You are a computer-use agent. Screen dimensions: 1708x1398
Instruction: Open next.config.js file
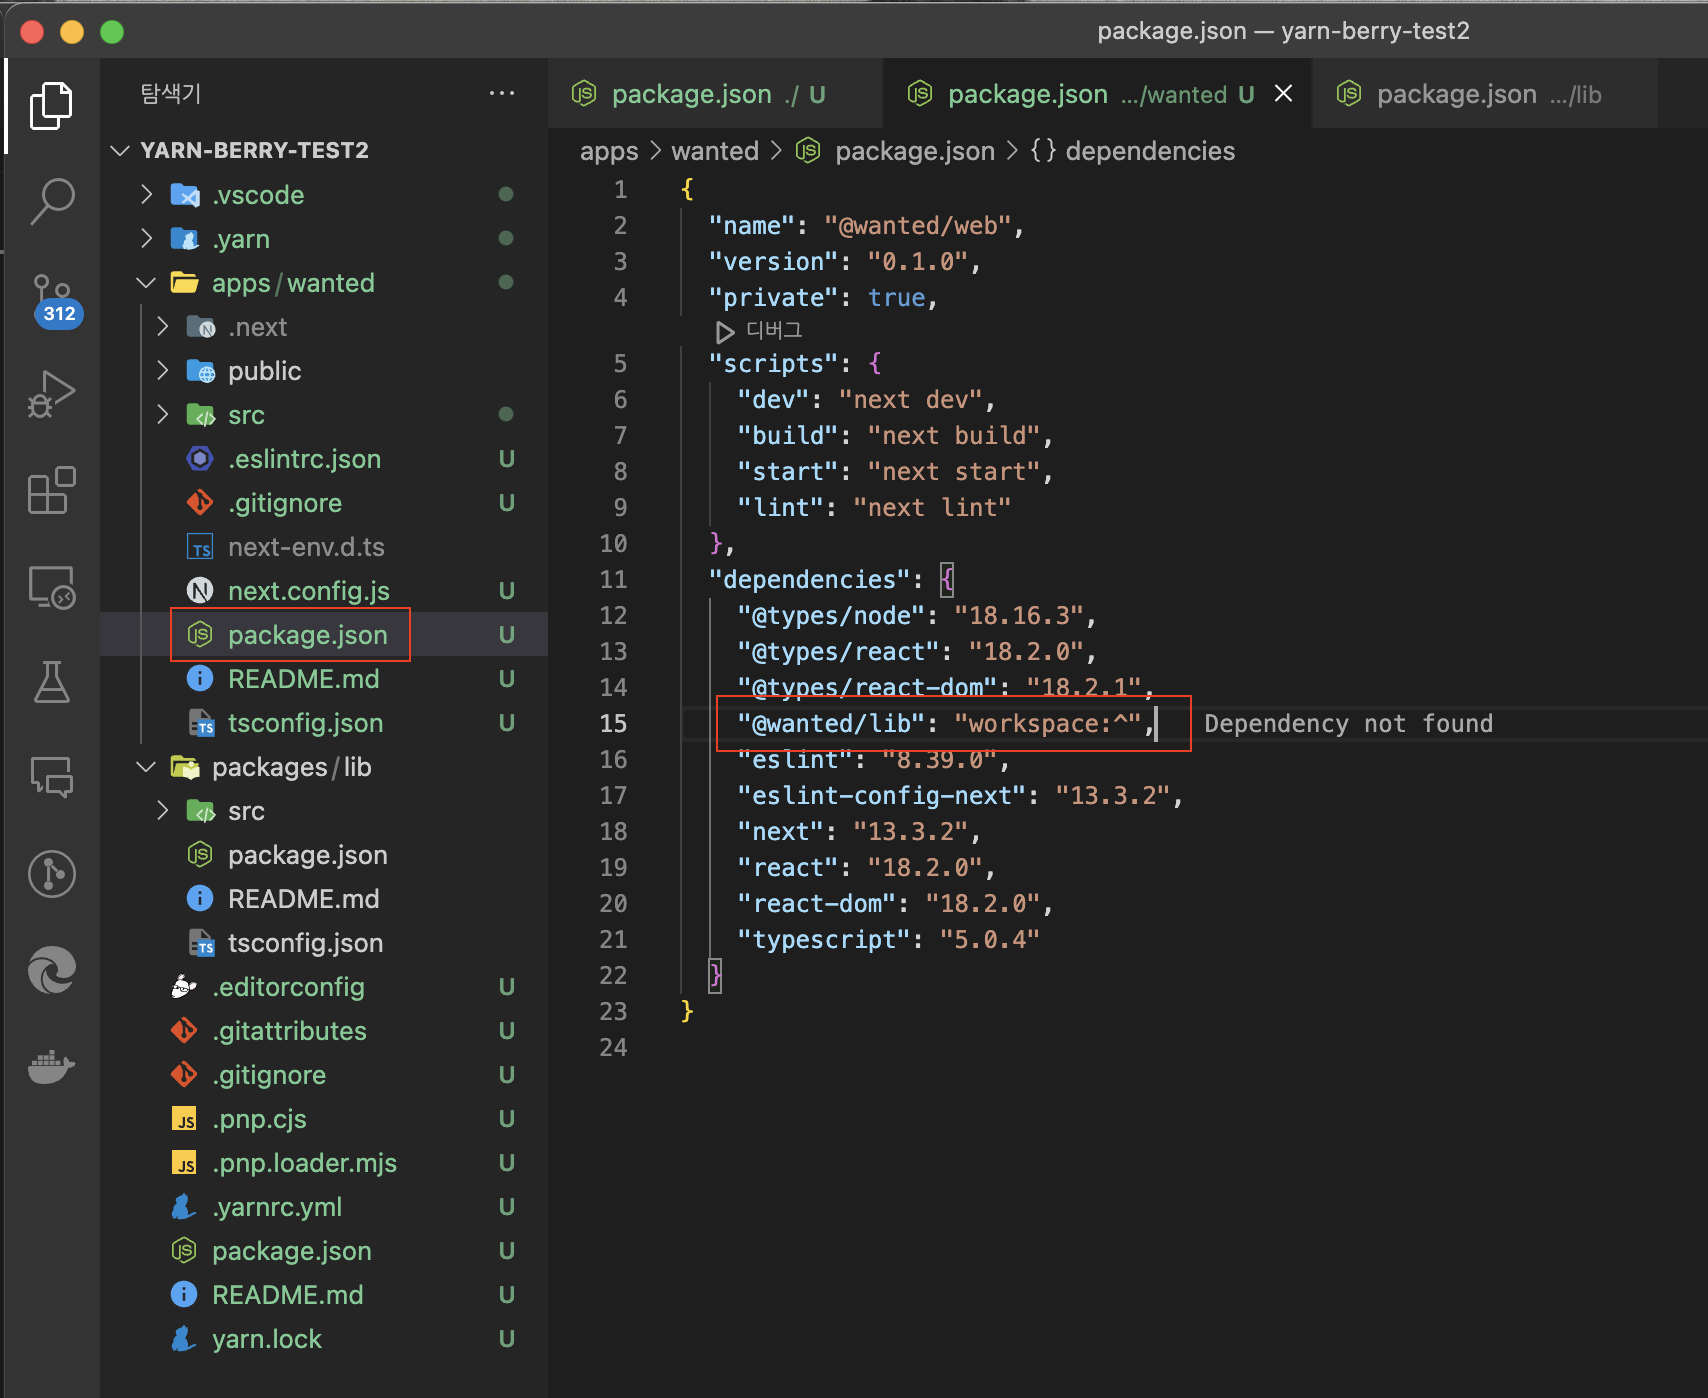tap(324, 591)
